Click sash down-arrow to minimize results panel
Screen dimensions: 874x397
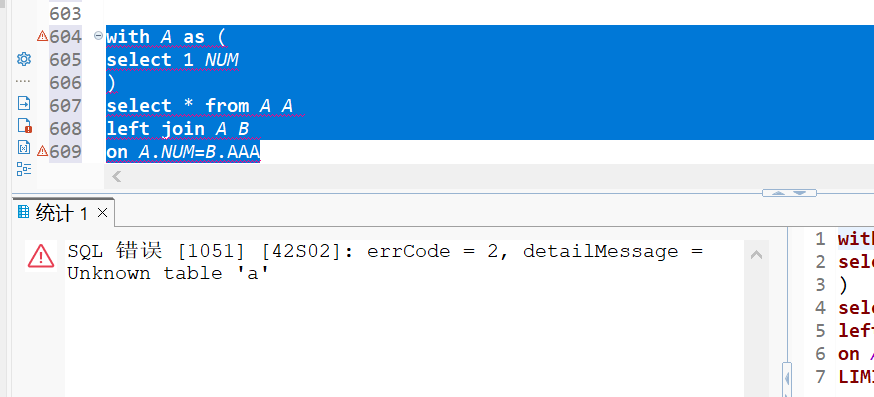click(800, 193)
